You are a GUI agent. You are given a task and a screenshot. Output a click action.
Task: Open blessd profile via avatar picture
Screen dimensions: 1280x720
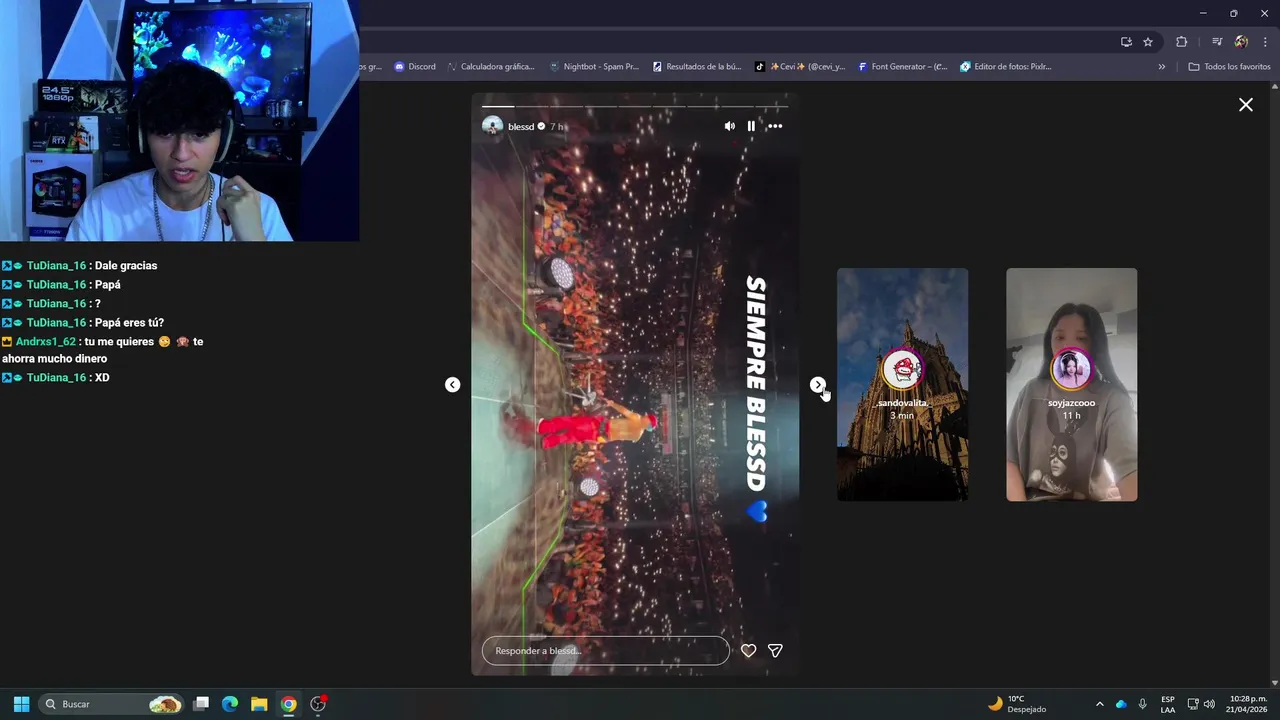(492, 126)
